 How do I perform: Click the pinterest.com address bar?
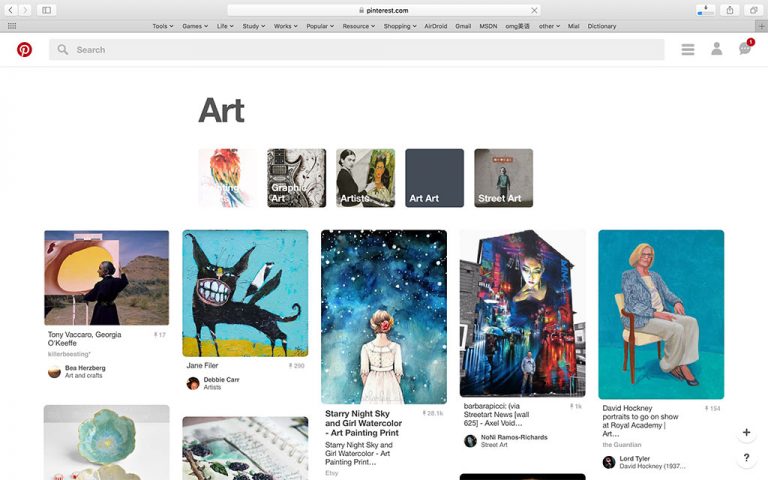[x=384, y=10]
